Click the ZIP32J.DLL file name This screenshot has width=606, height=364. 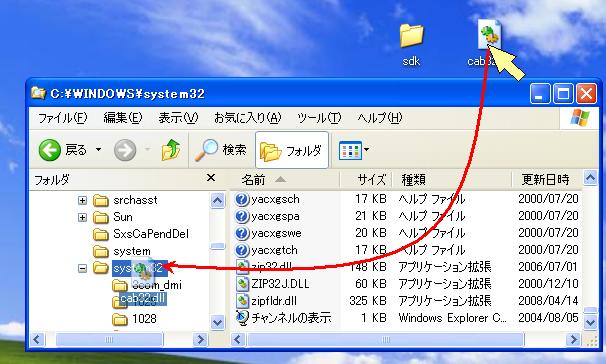click(x=280, y=284)
